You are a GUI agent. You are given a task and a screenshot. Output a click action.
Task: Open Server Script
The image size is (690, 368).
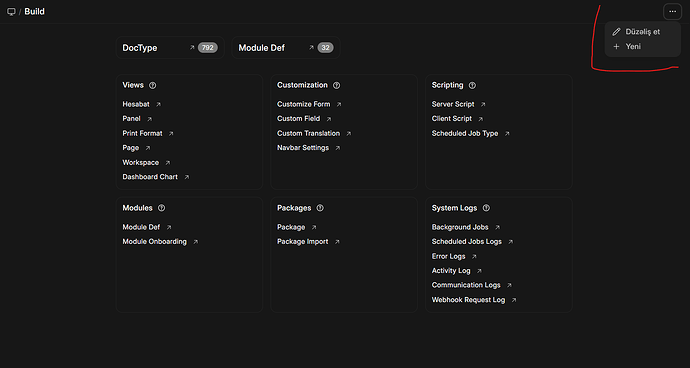[x=453, y=104]
